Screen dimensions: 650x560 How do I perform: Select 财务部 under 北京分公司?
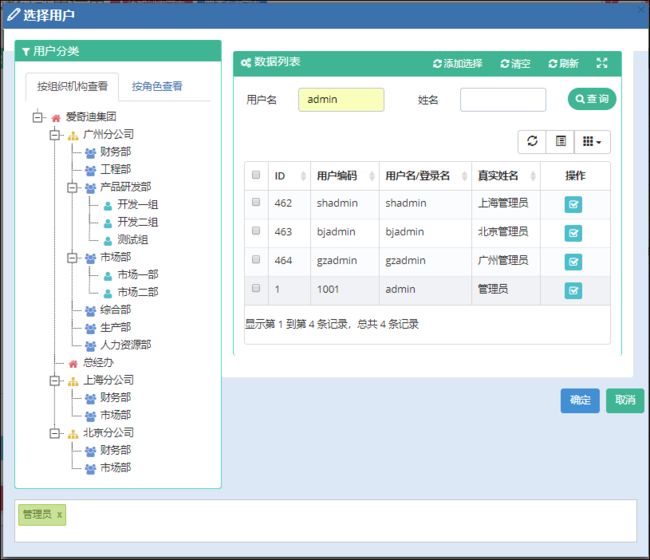[x=116, y=450]
